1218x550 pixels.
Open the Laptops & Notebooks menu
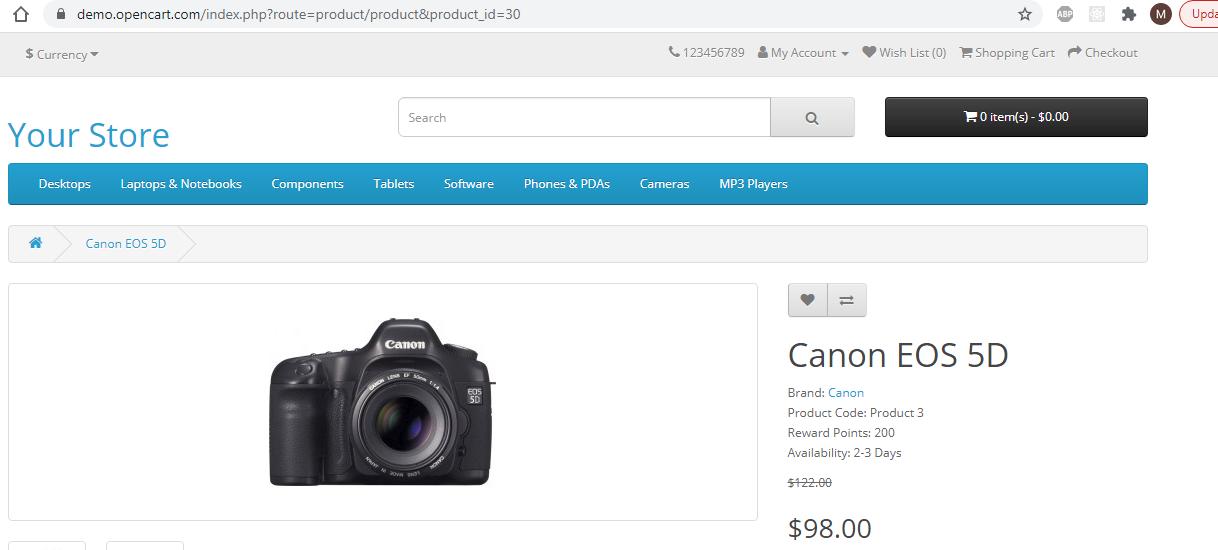click(x=181, y=184)
